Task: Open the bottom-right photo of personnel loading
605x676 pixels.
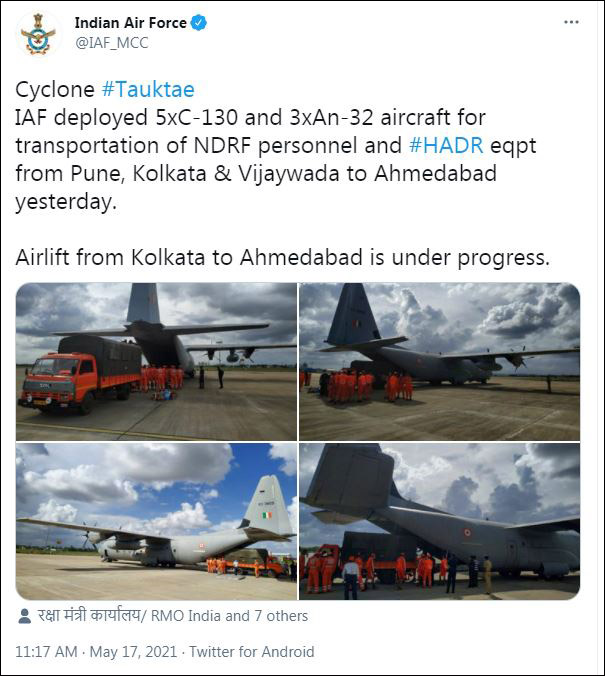Action: click(440, 521)
